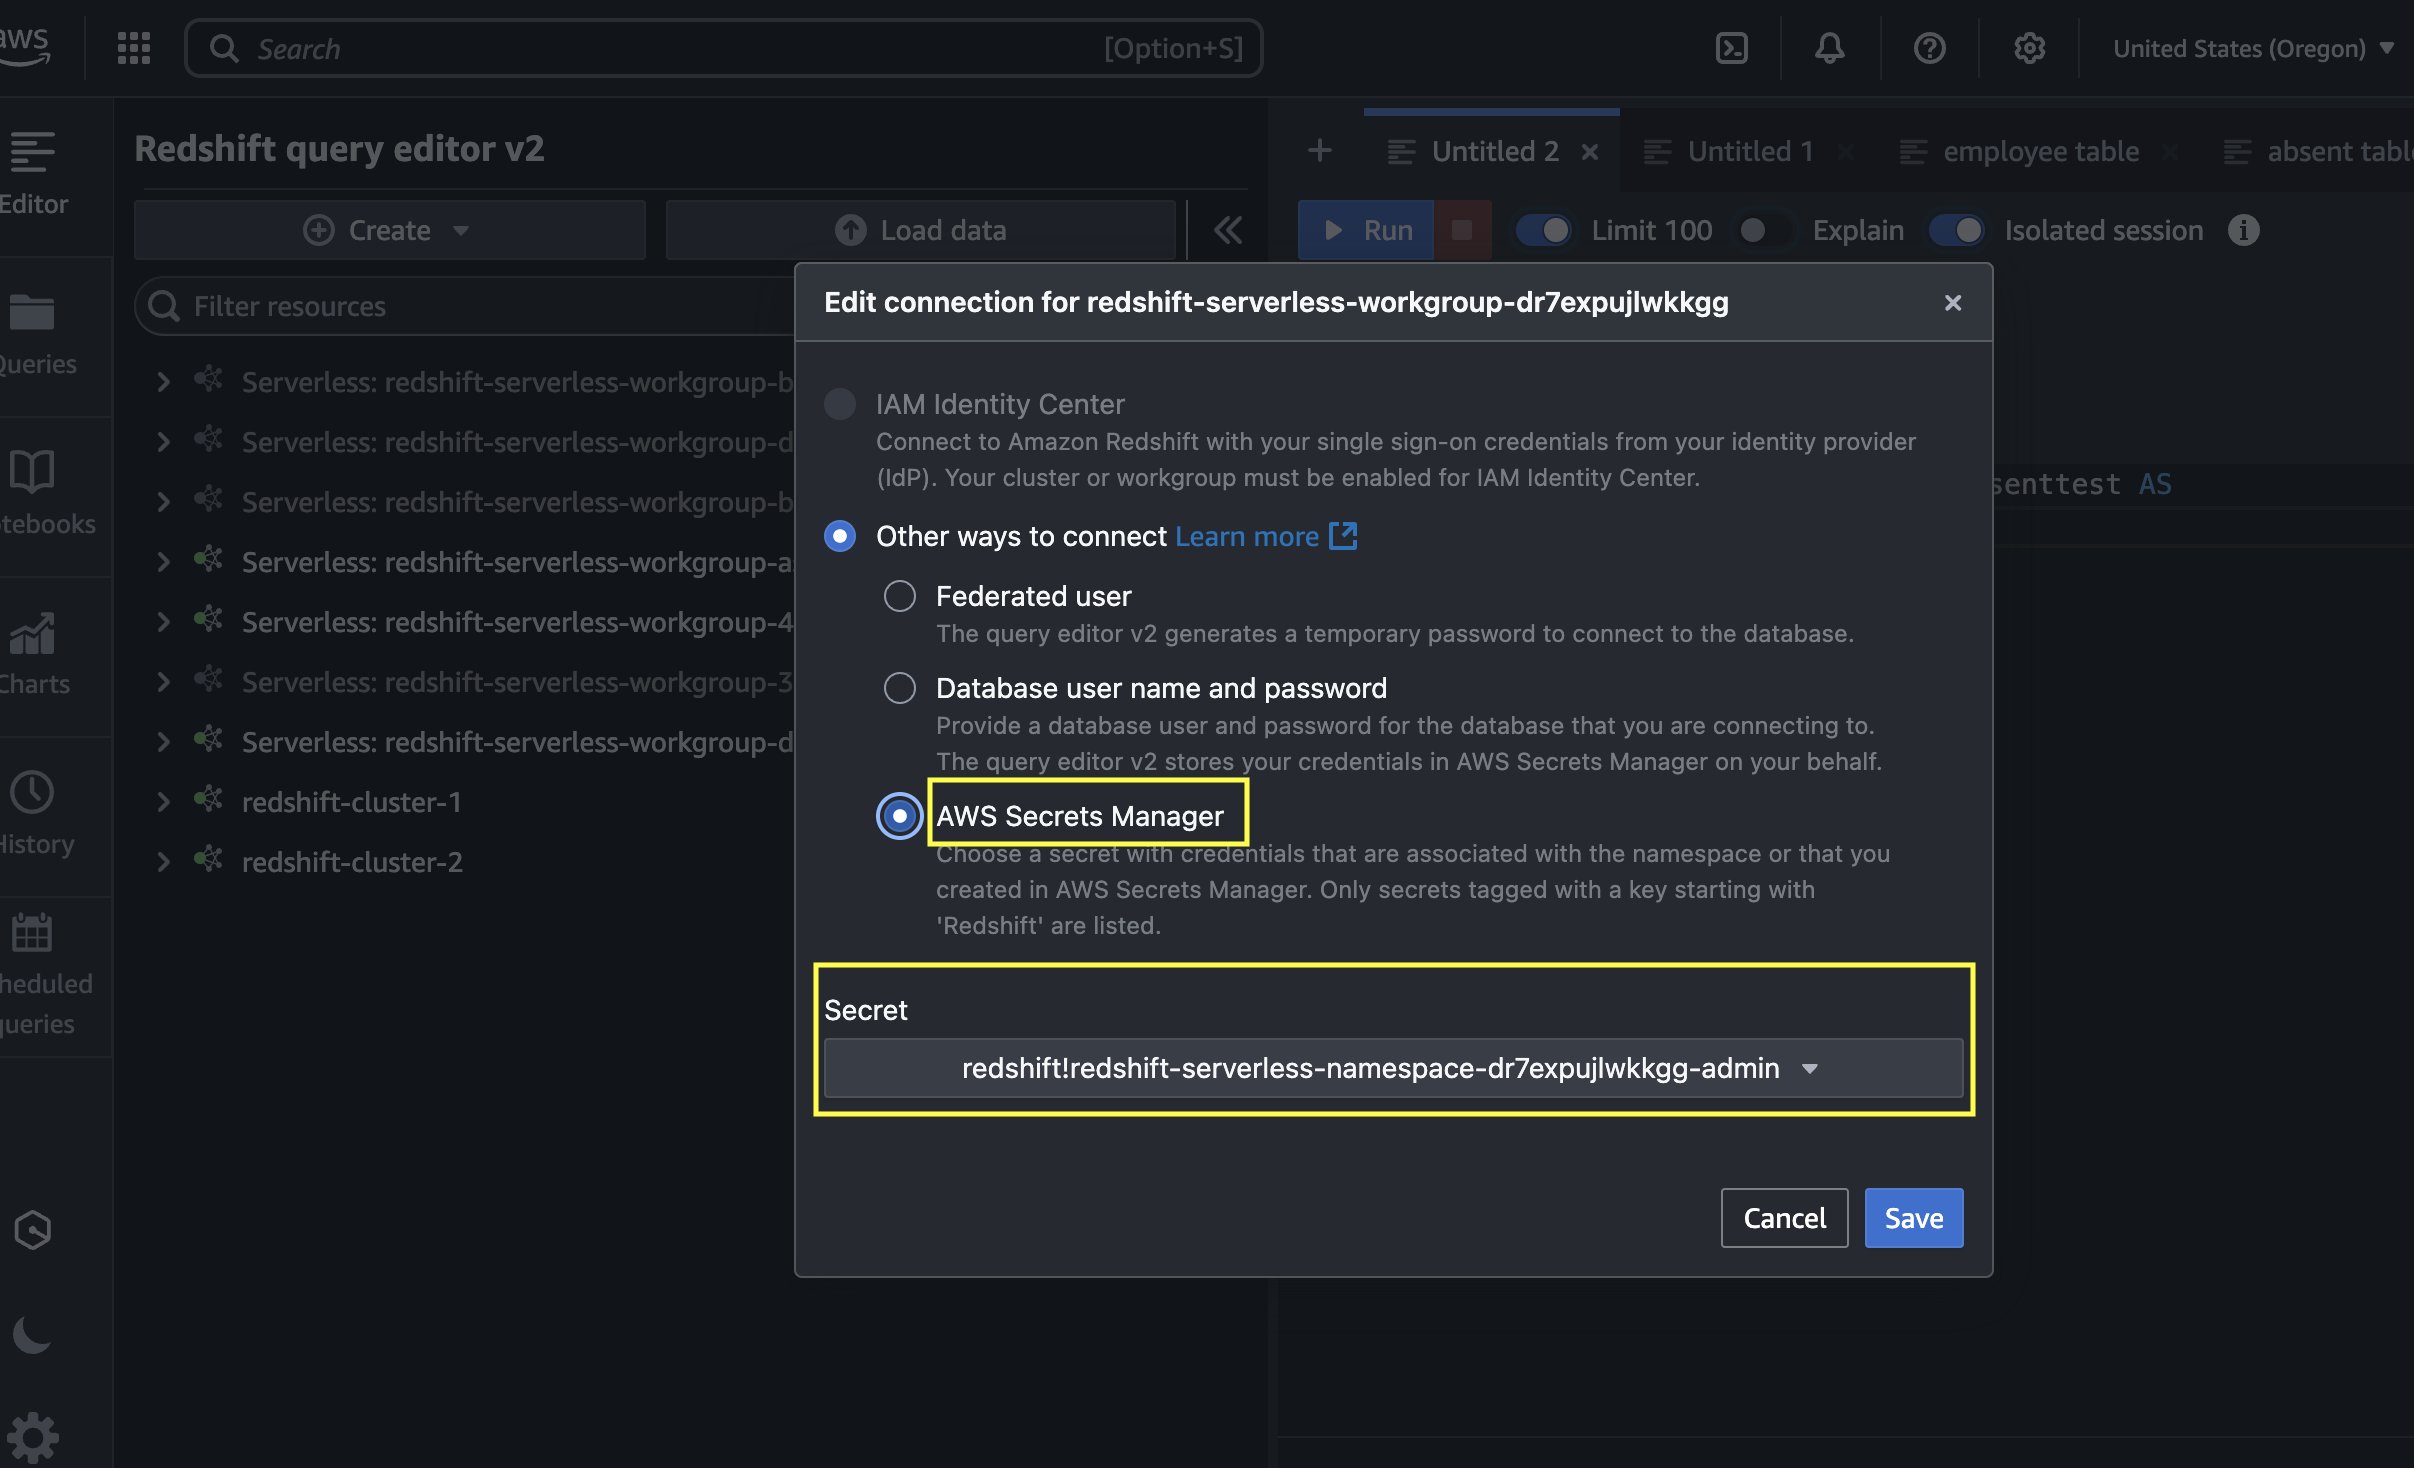Open the Secret selection dropdown
2414x1468 pixels.
1392,1068
